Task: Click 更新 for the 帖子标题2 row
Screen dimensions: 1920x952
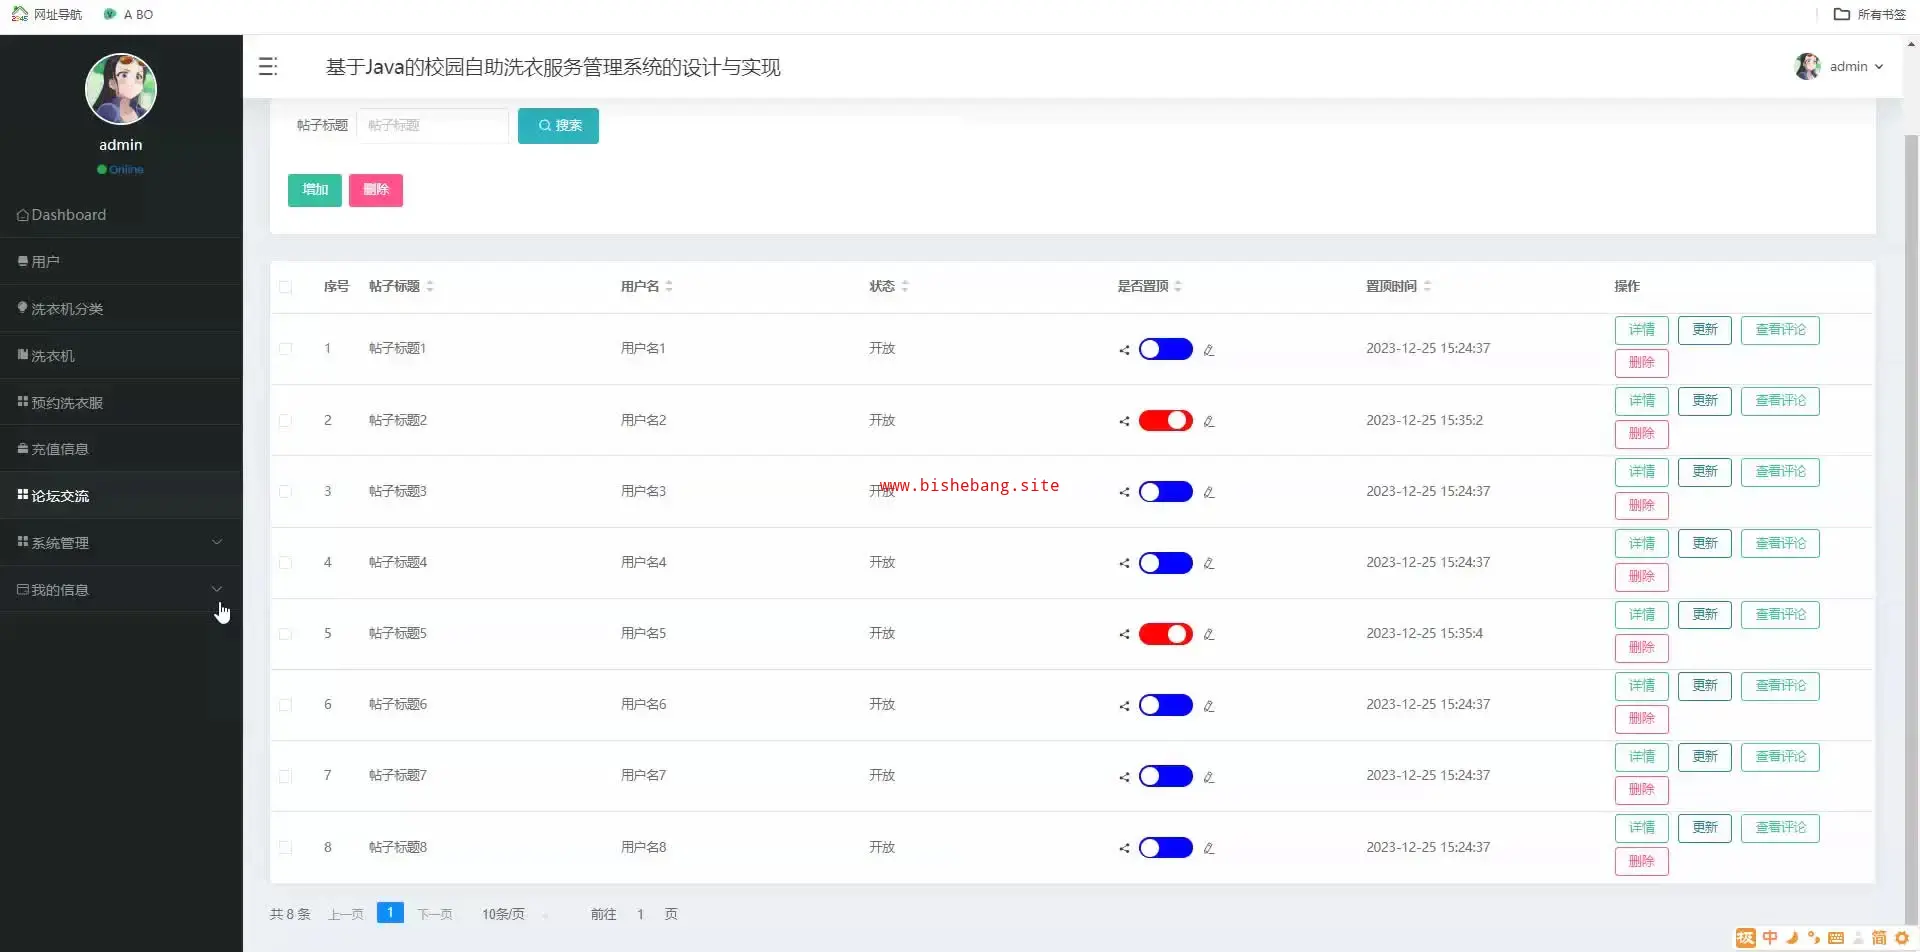Action: point(1705,401)
